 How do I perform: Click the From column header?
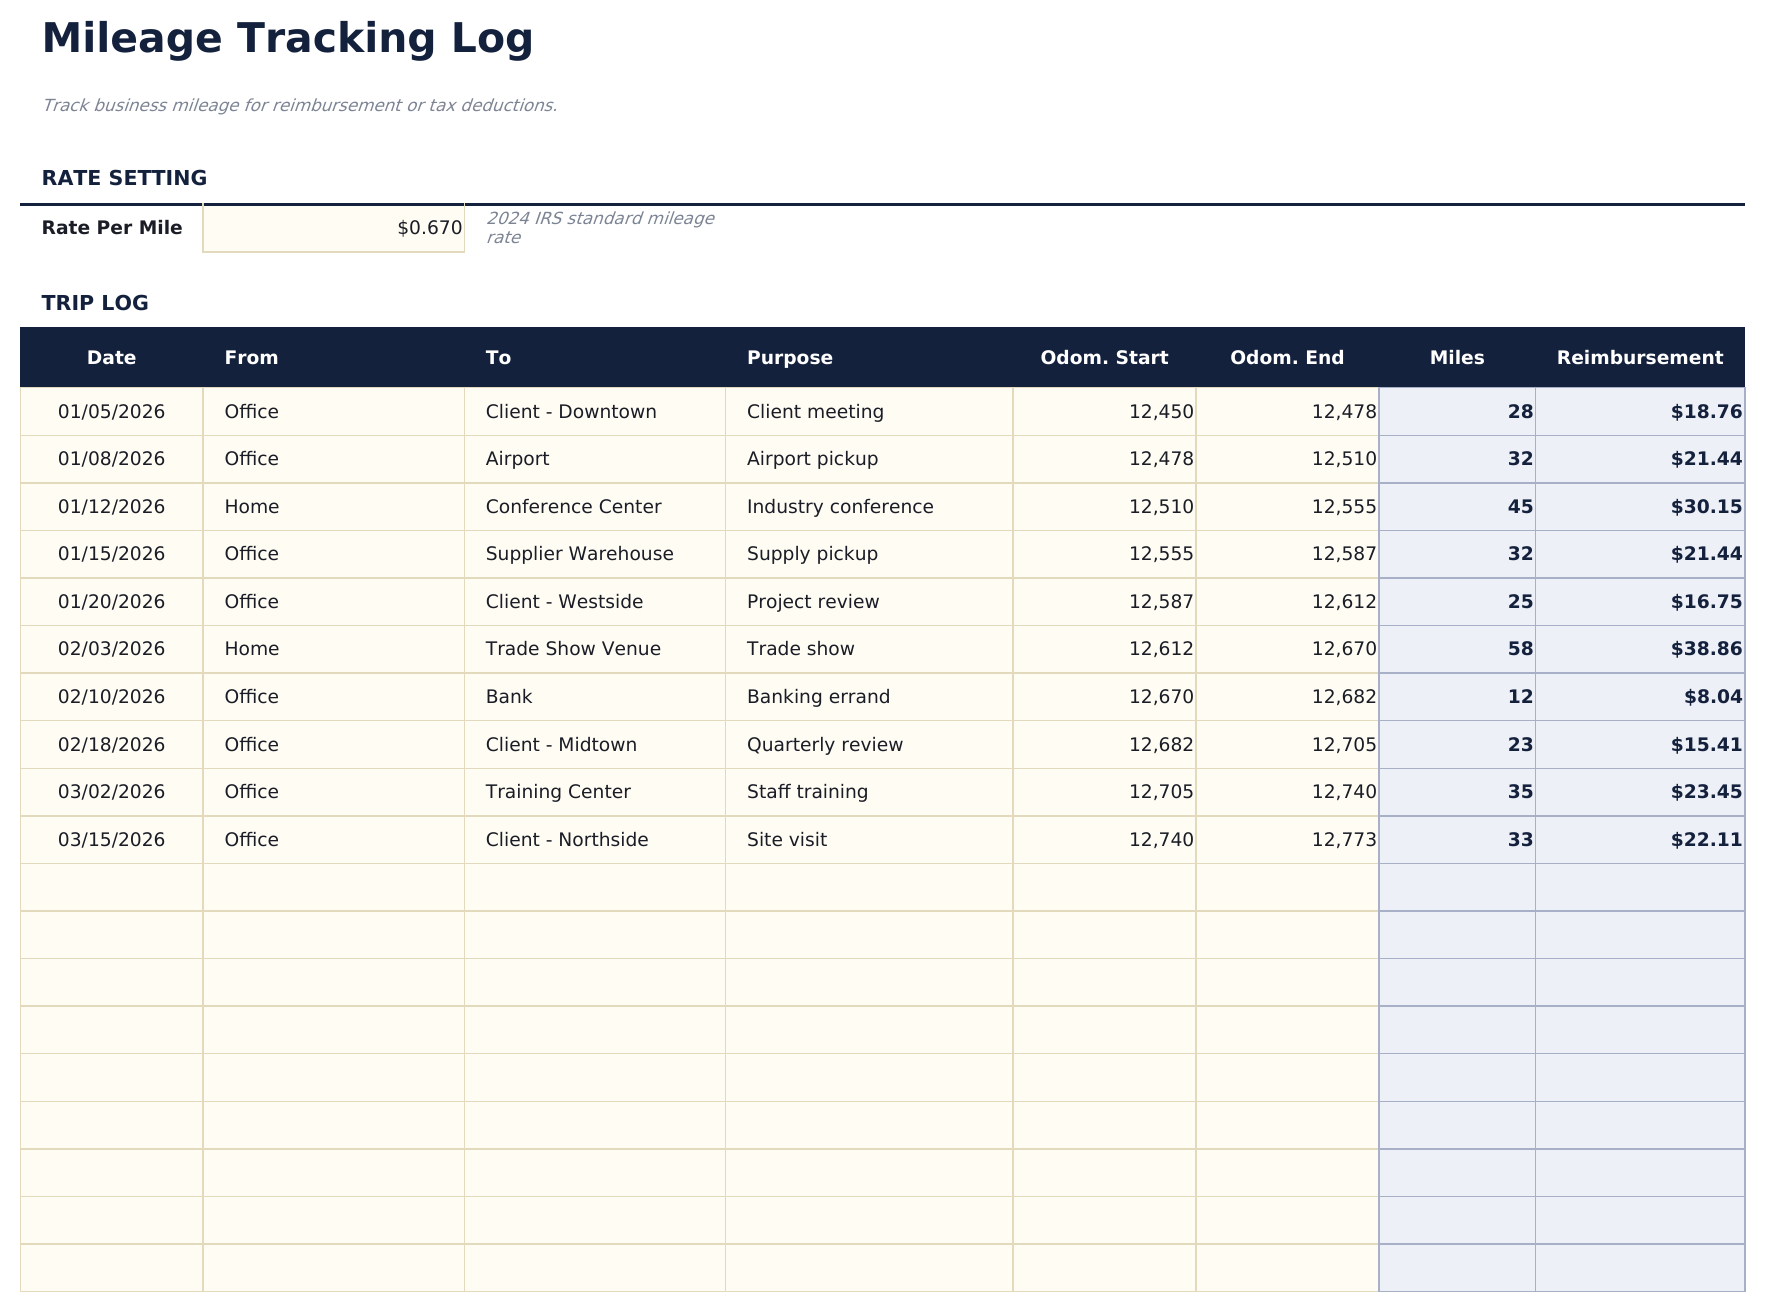coord(251,357)
